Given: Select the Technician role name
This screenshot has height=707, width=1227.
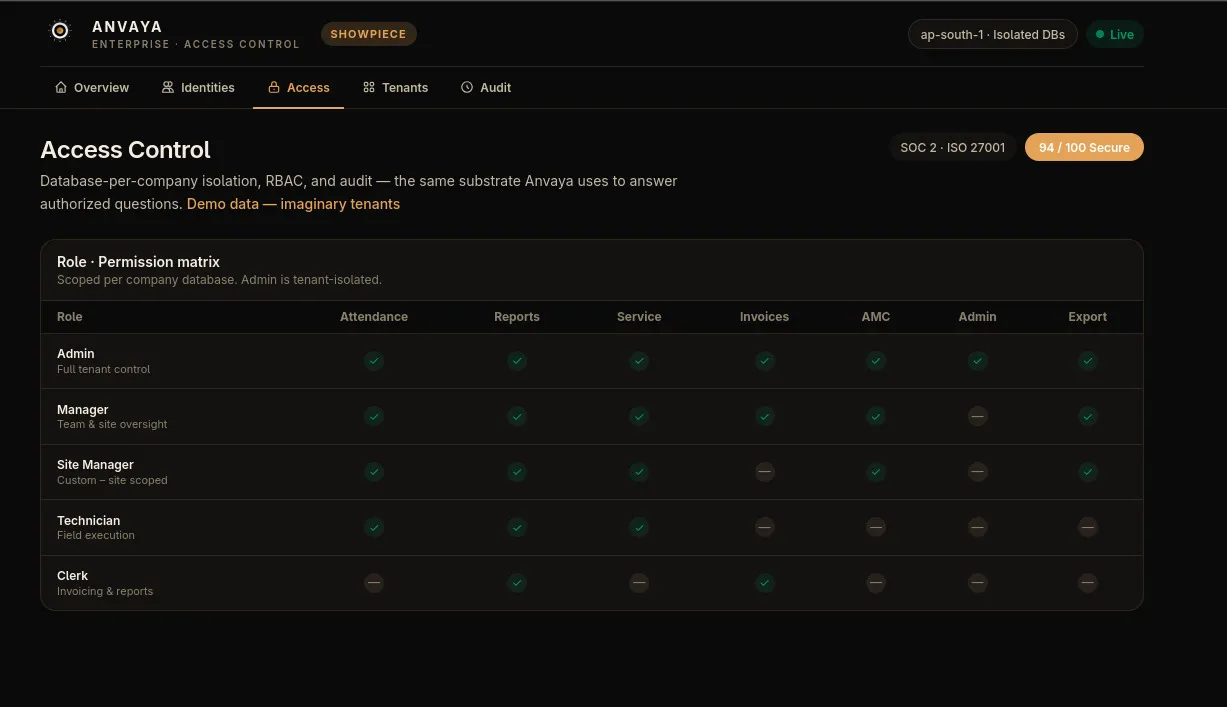Looking at the screenshot, I should 88,521.
